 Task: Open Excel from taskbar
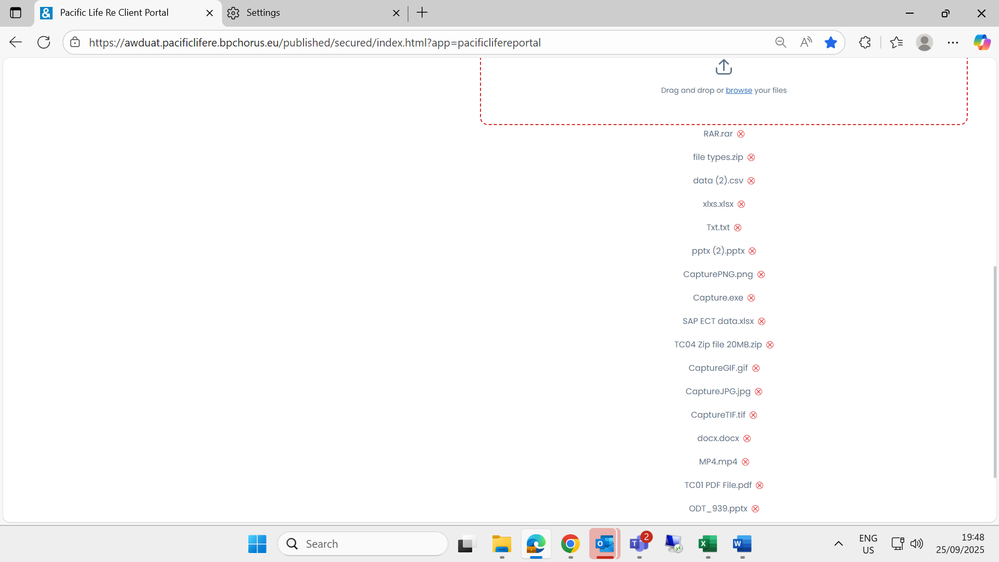point(708,544)
